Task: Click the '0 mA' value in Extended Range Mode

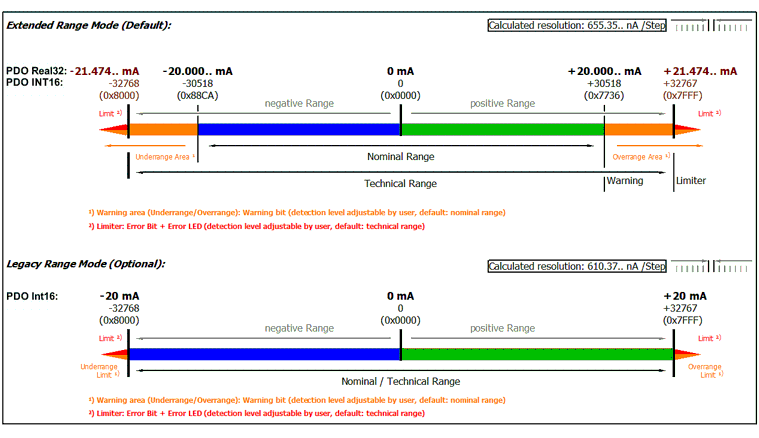Action: (400, 71)
